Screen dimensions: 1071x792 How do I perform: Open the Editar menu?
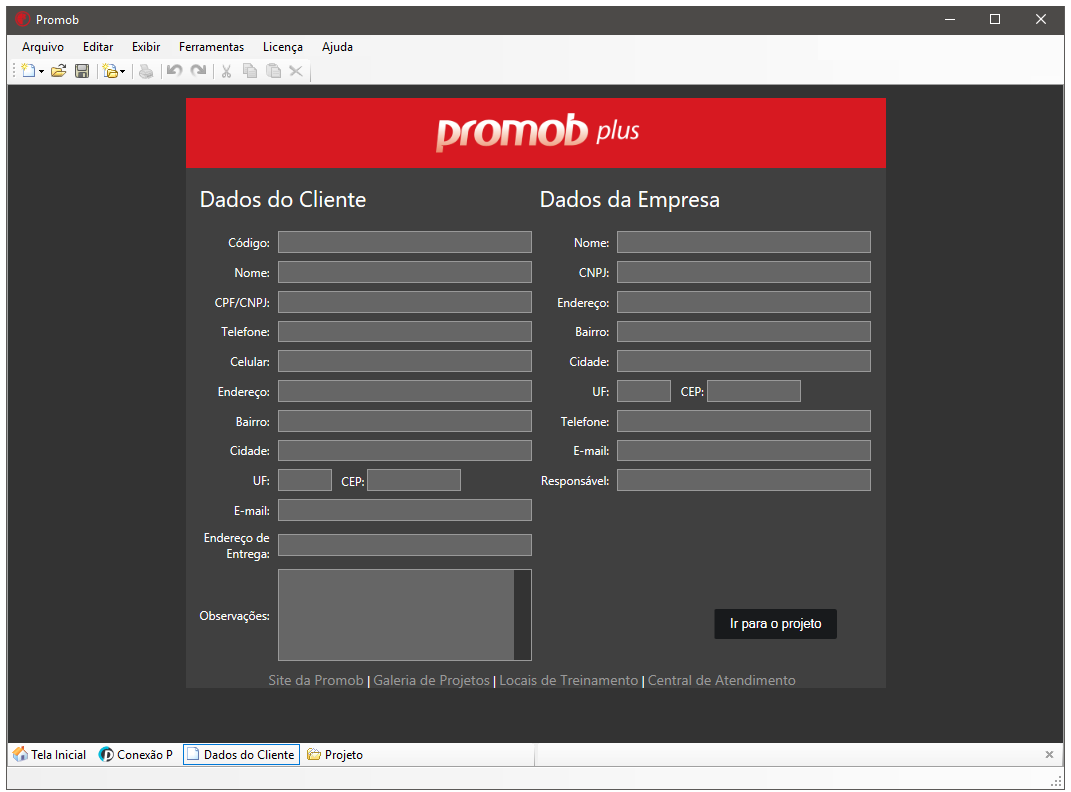coord(98,46)
